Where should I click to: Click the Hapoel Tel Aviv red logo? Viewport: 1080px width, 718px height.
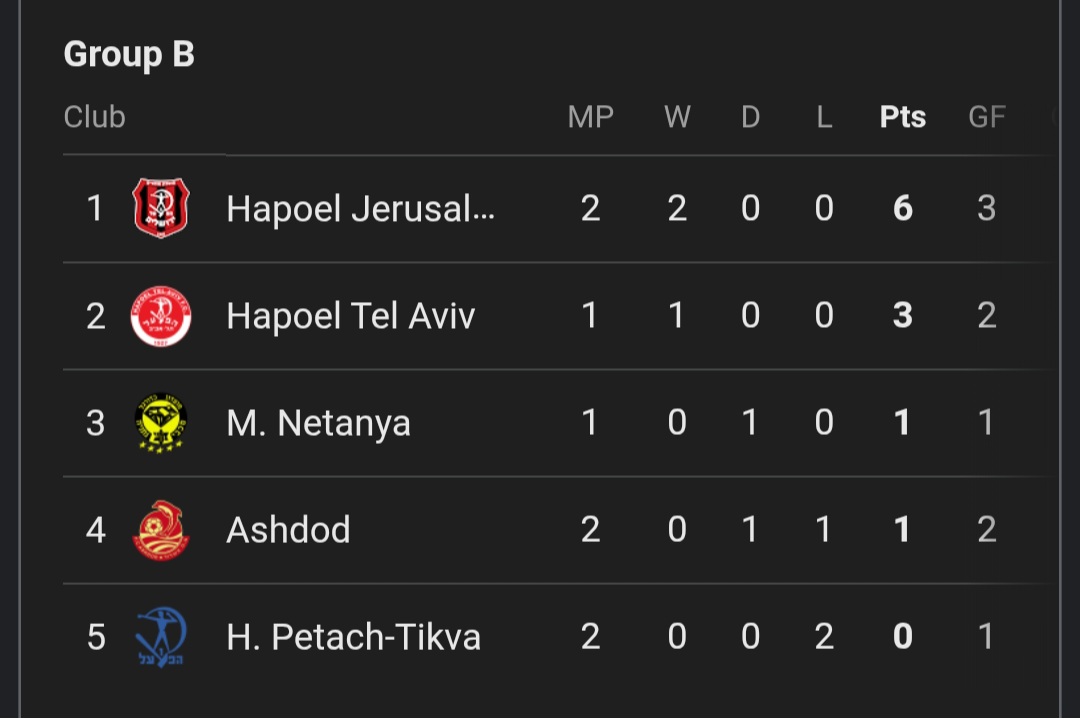(161, 316)
